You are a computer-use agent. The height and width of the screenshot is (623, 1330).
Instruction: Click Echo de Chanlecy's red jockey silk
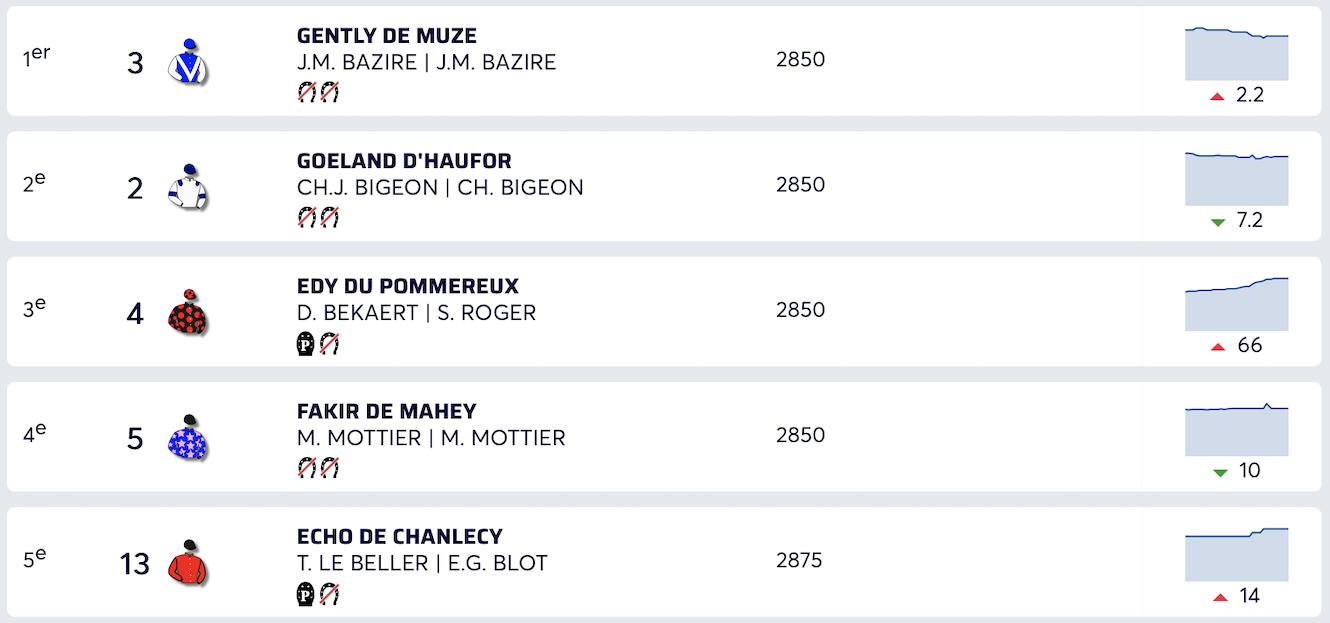coord(187,563)
